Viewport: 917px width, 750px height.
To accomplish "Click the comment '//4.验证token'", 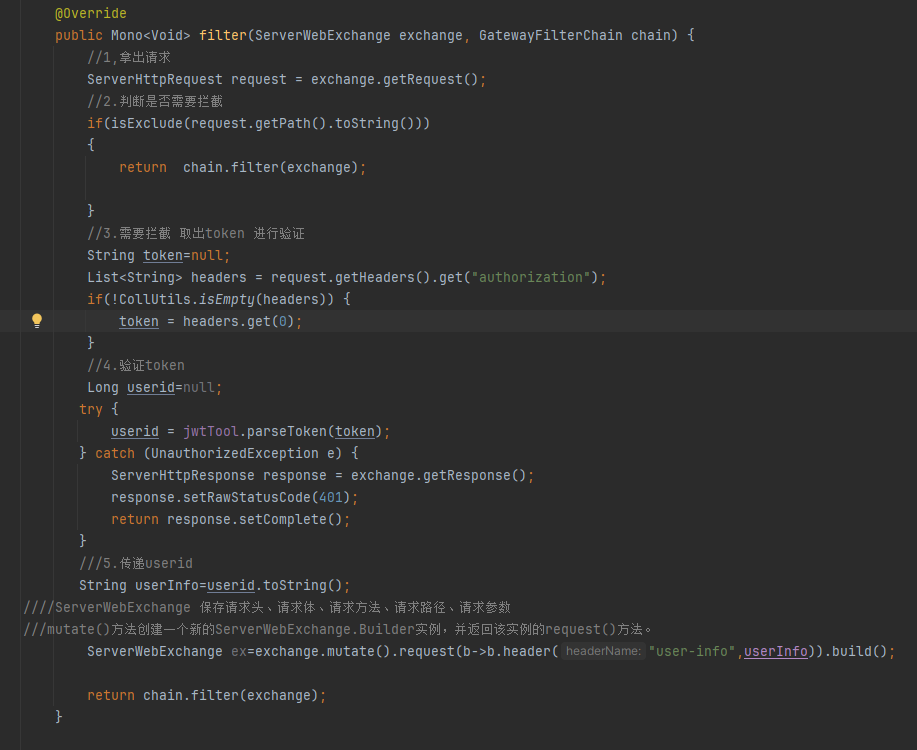I will 136,366.
